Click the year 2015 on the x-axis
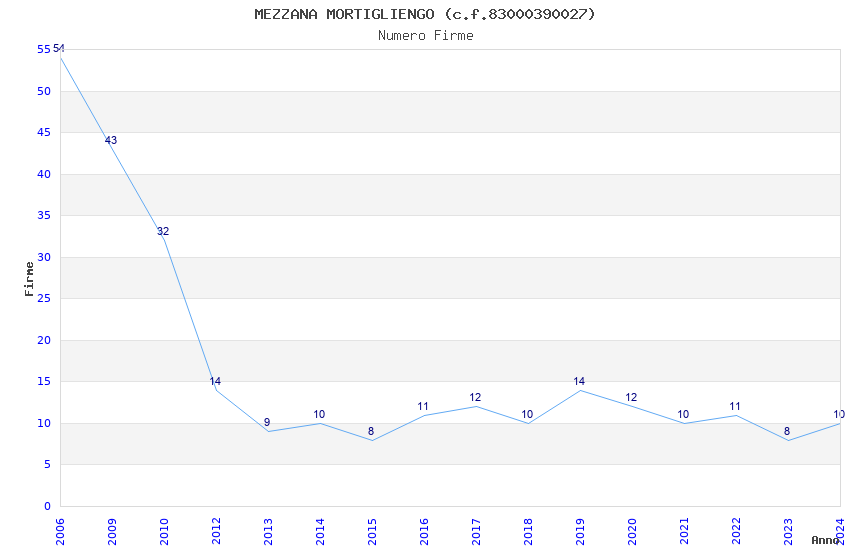Image resolution: width=850 pixels, height=550 pixels. point(372,532)
